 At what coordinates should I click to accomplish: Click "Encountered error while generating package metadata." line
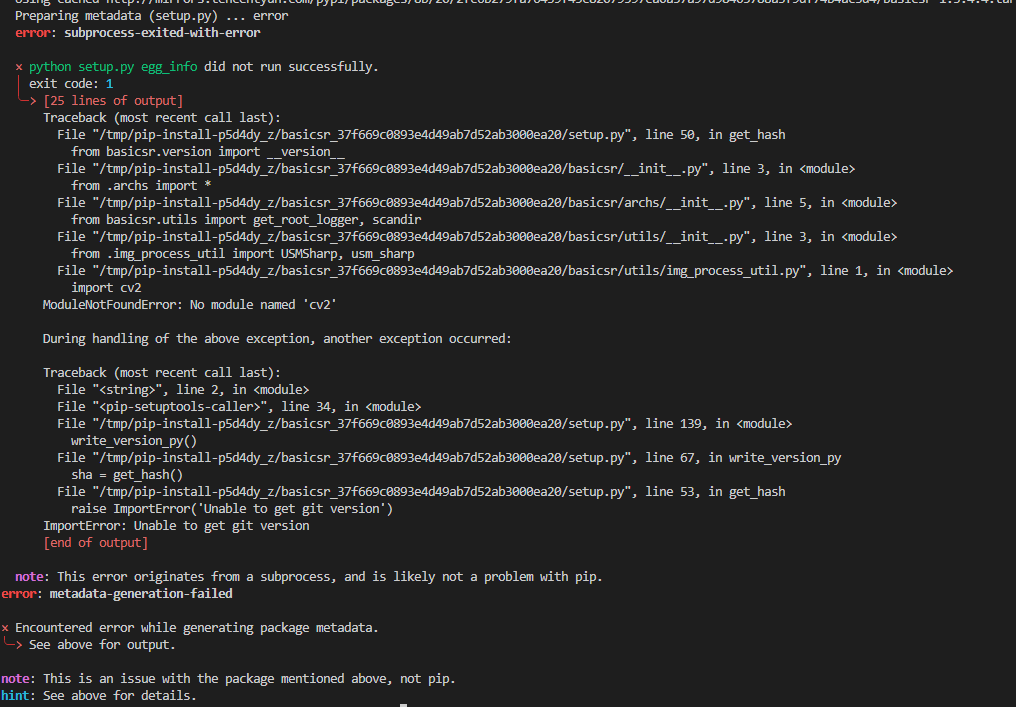190,627
